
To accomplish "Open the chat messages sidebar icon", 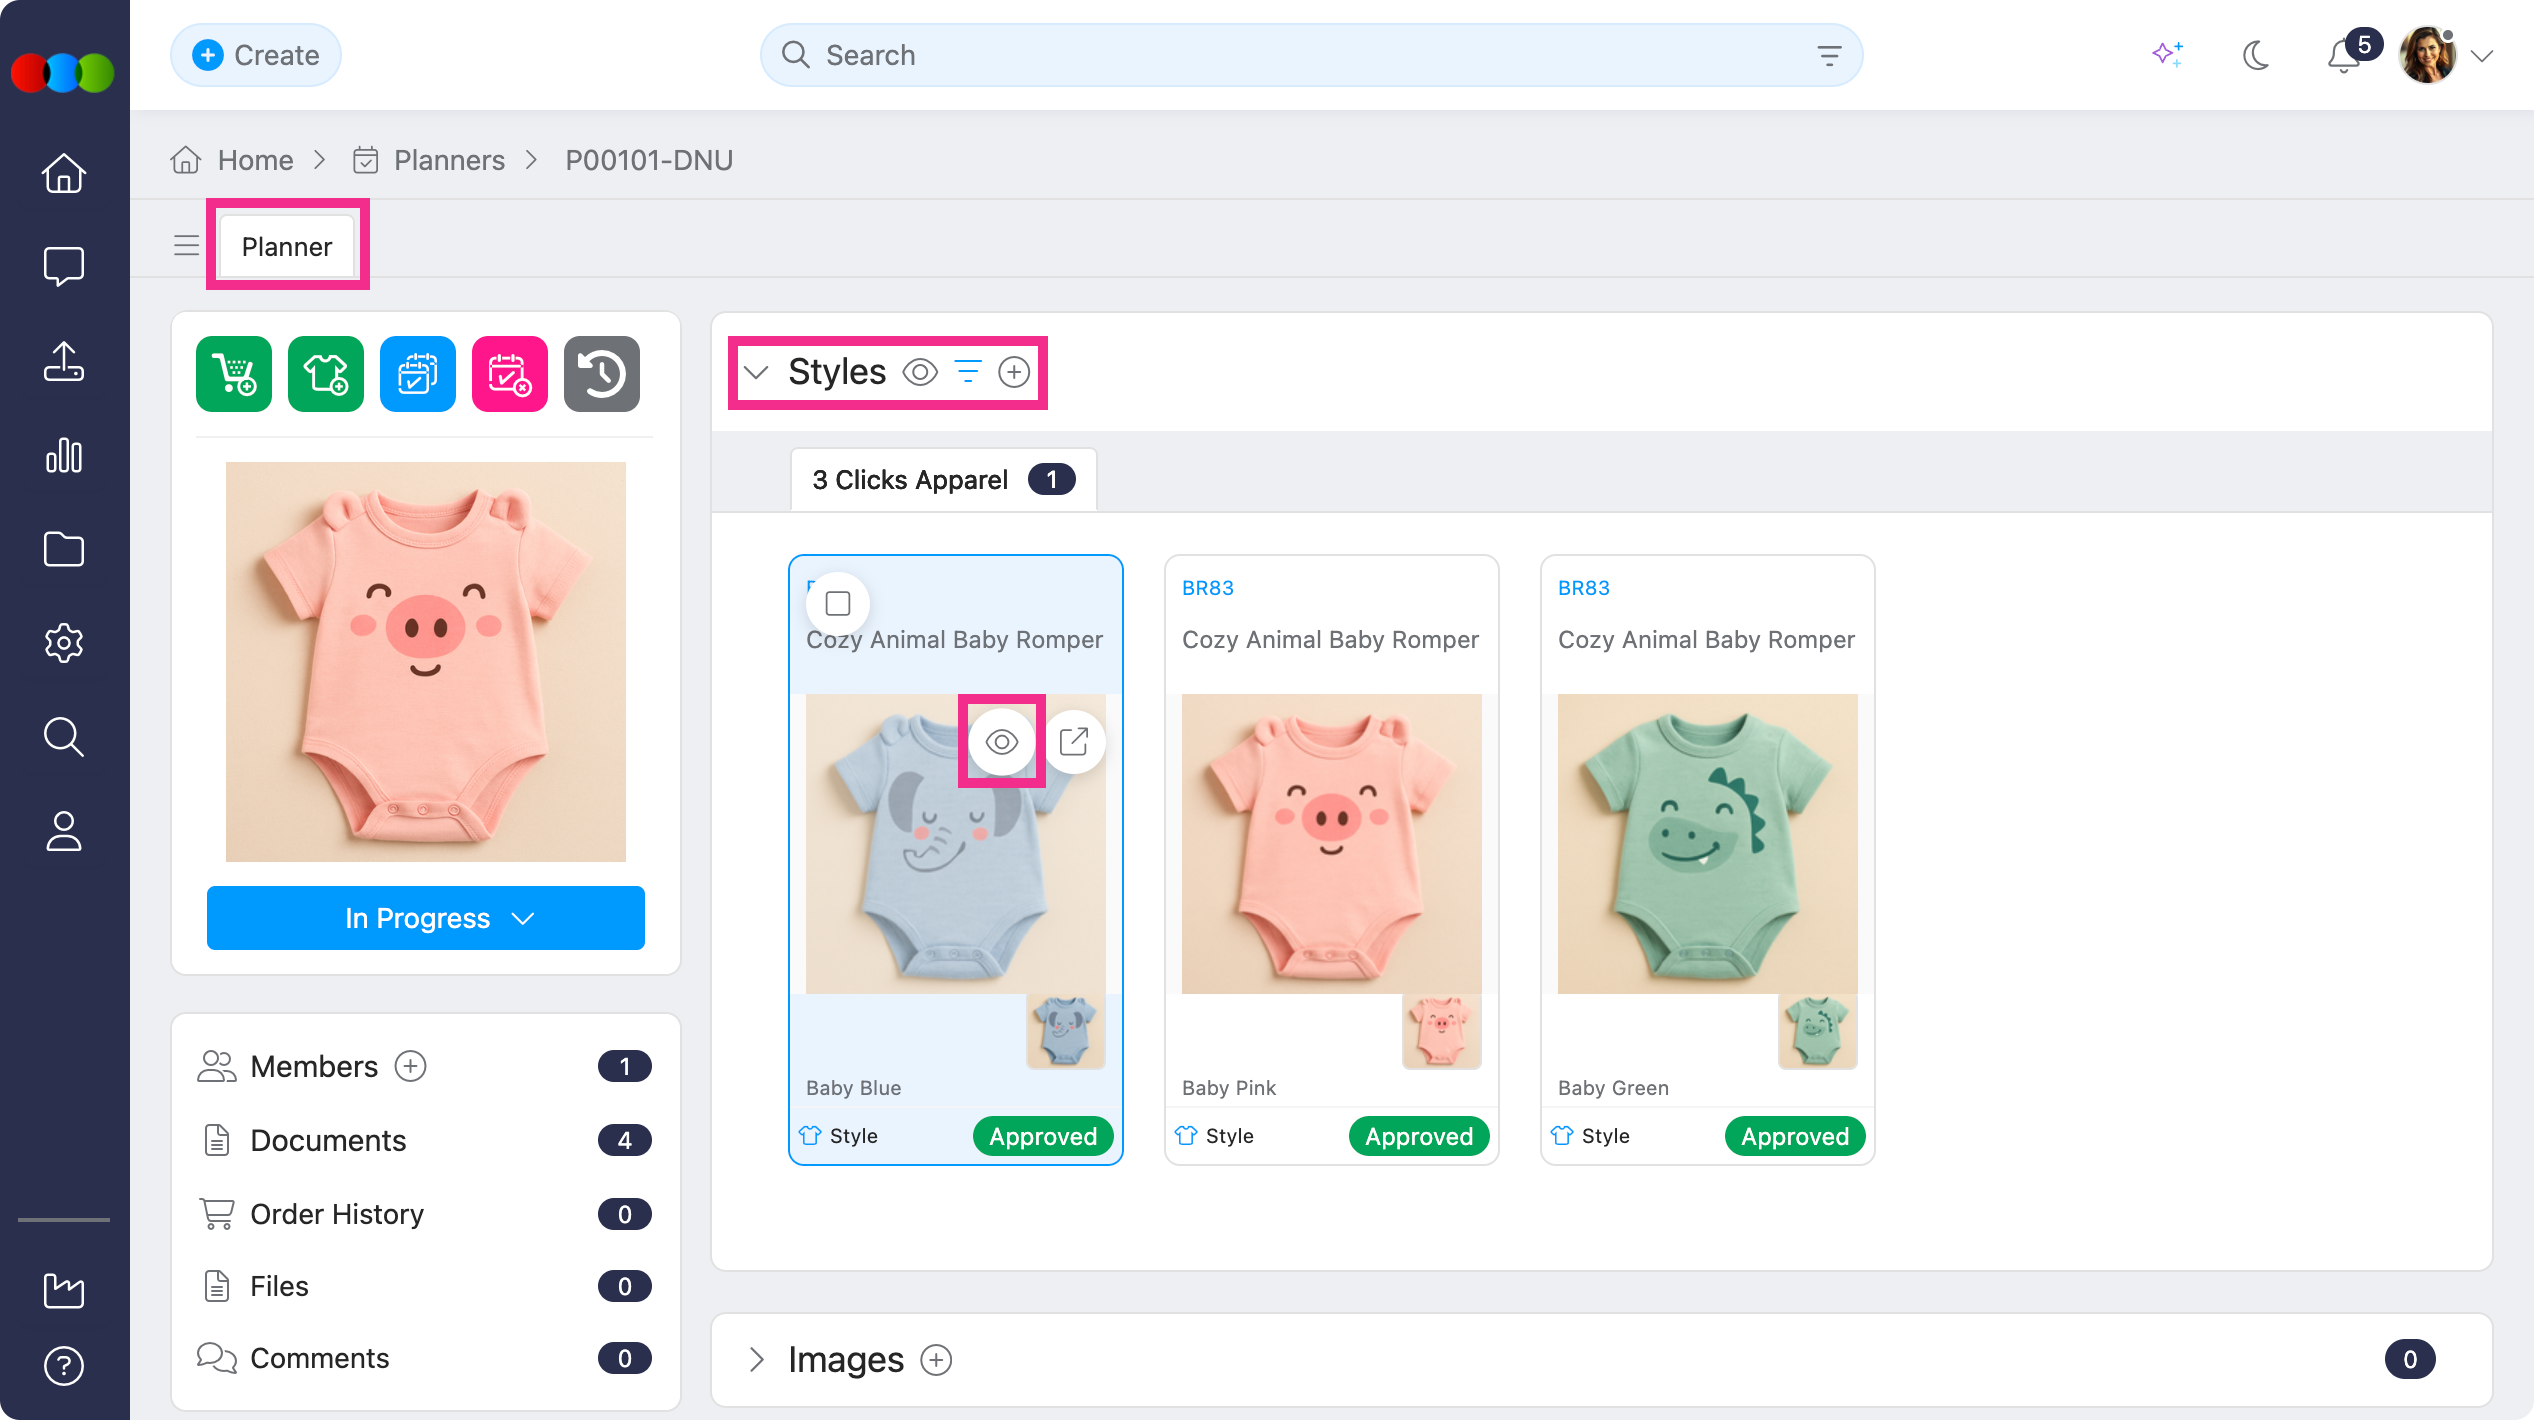I will click(x=64, y=266).
